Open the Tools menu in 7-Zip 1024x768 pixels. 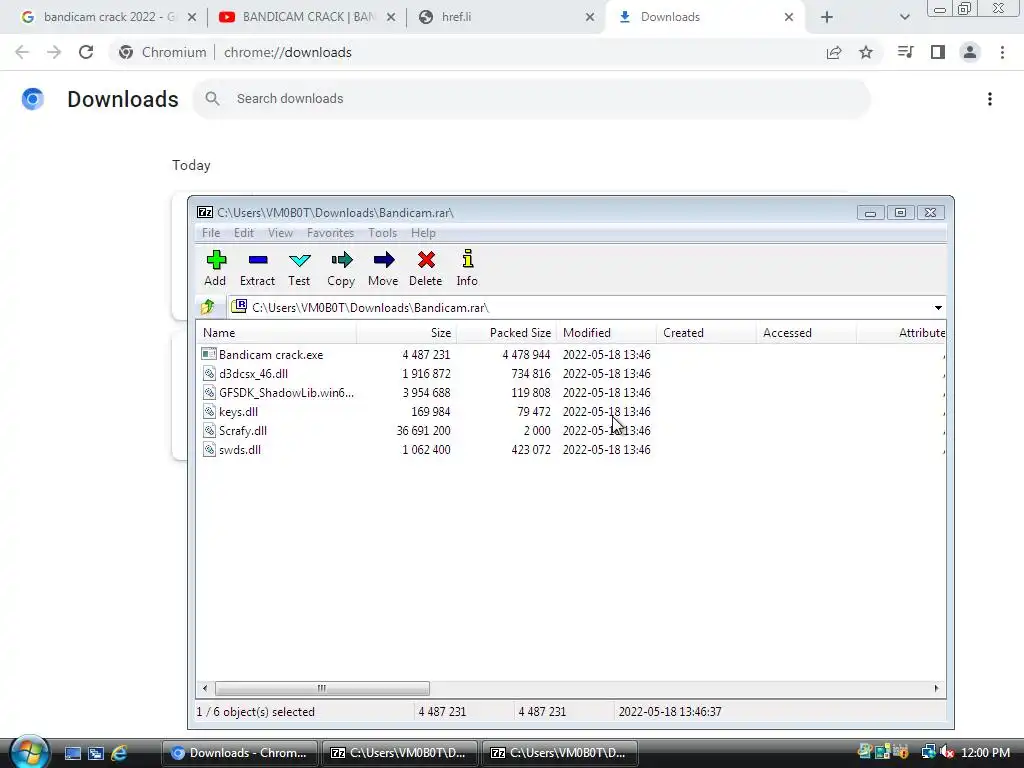[x=382, y=232]
